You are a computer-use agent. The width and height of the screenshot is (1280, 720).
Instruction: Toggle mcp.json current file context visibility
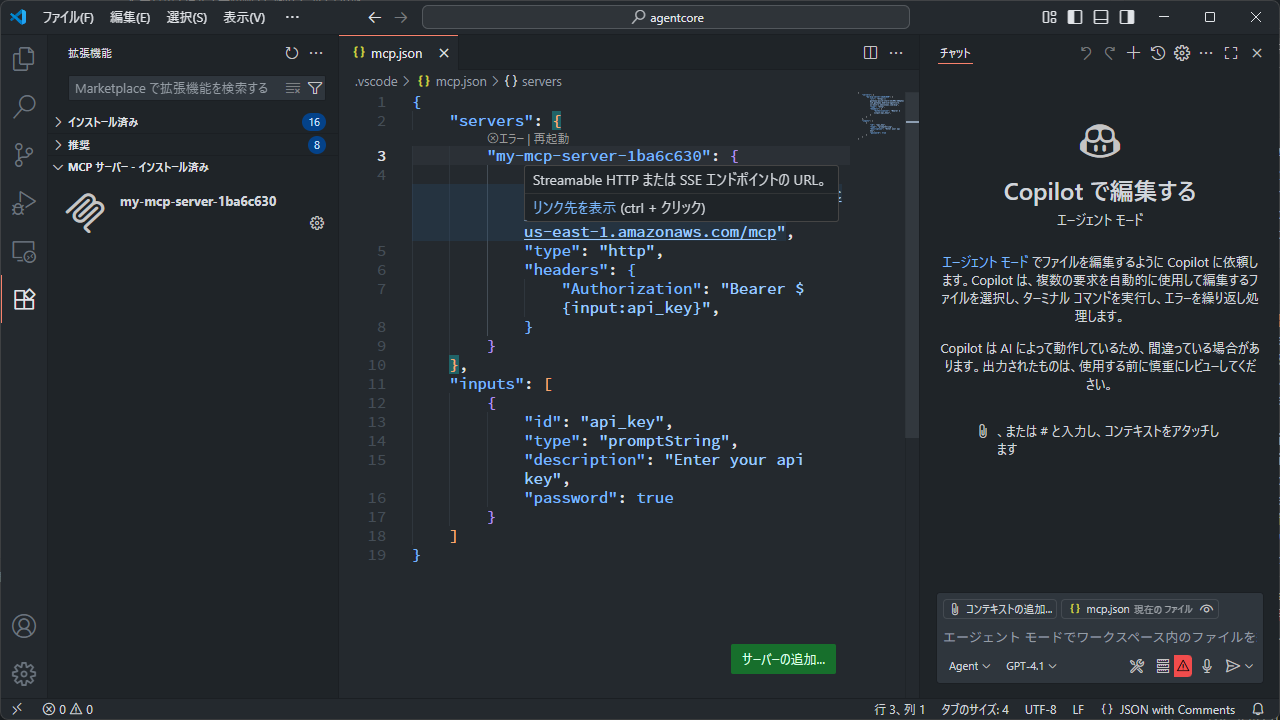pyautogui.click(x=1207, y=609)
